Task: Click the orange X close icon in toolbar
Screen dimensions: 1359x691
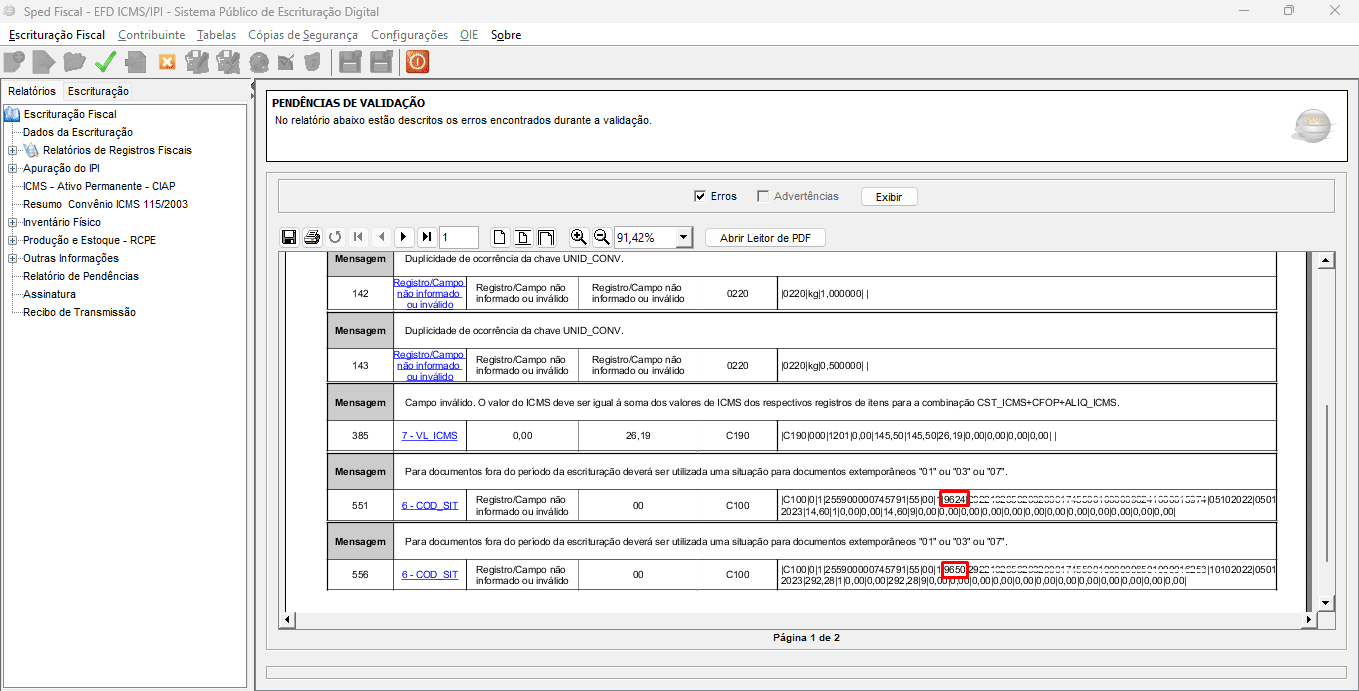Action: [x=167, y=62]
